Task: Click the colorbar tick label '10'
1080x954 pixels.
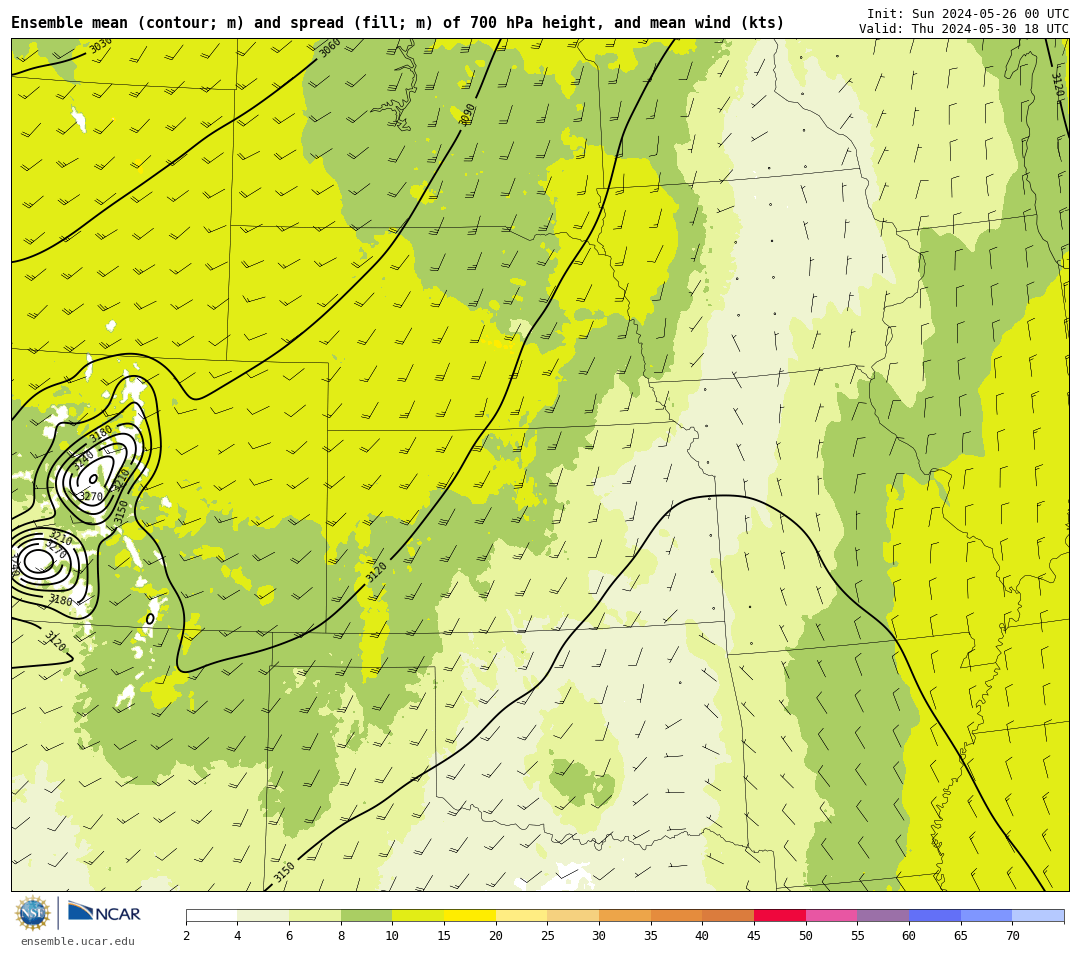Action: [x=393, y=935]
